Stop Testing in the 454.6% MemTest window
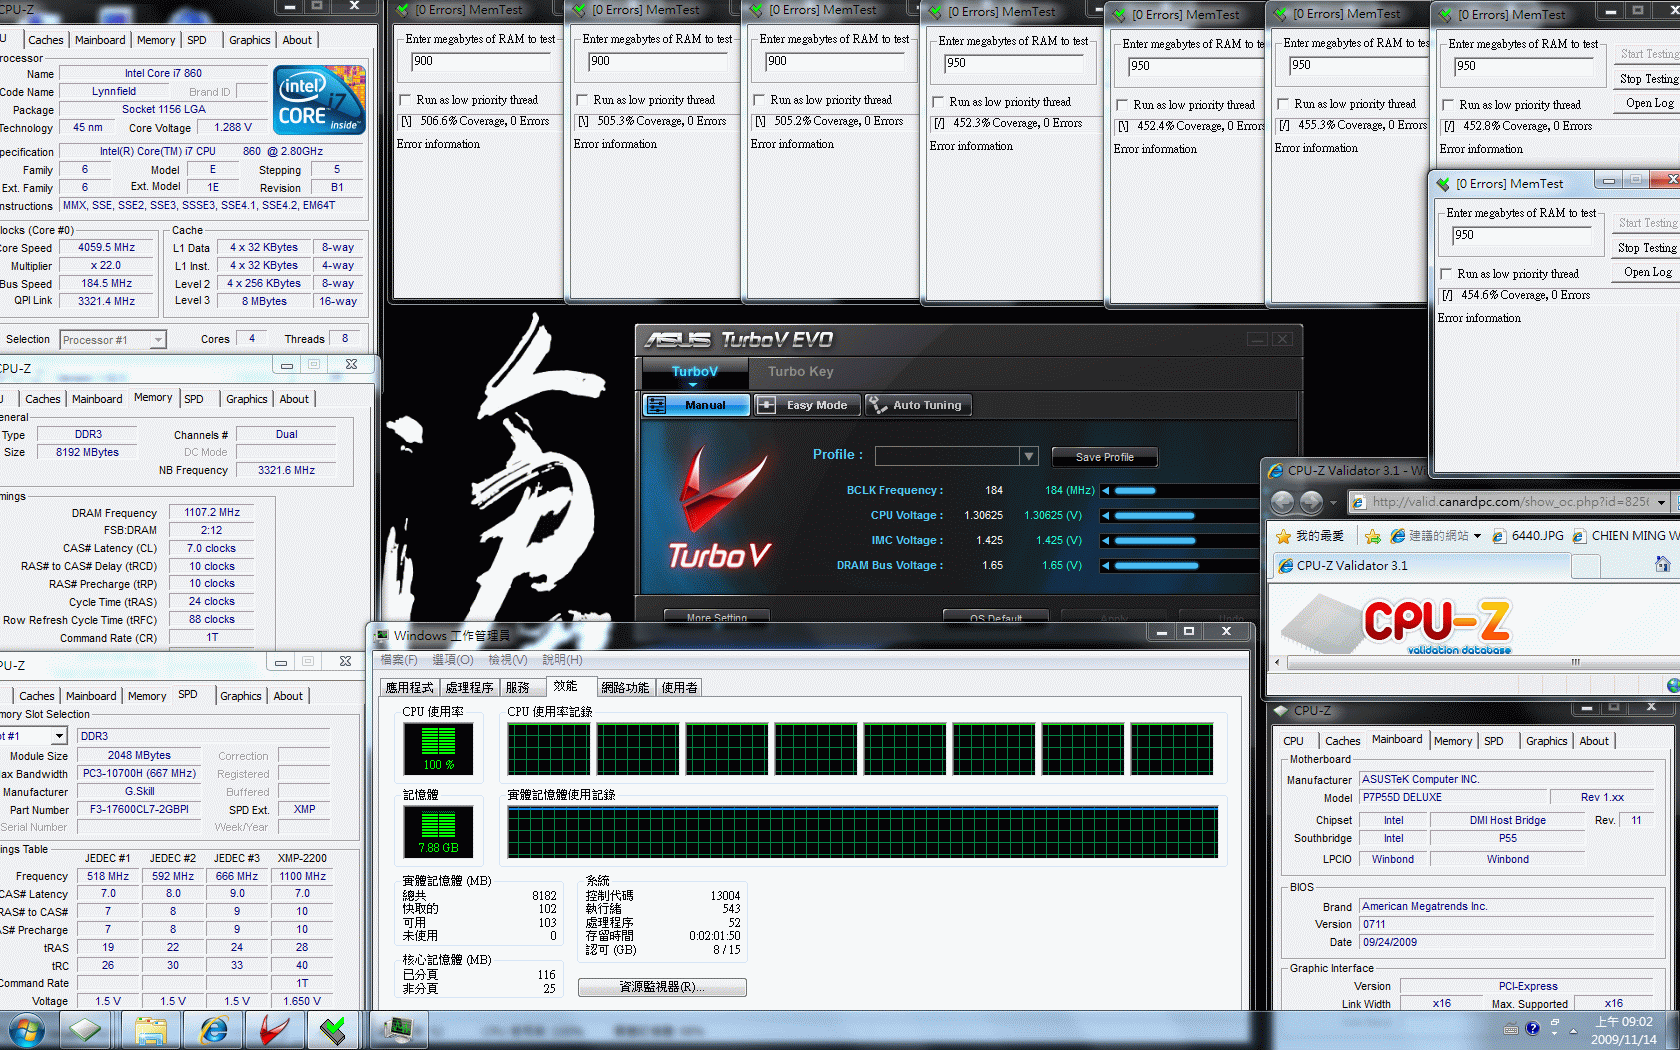Viewport: 1680px width, 1050px height. (1646, 248)
